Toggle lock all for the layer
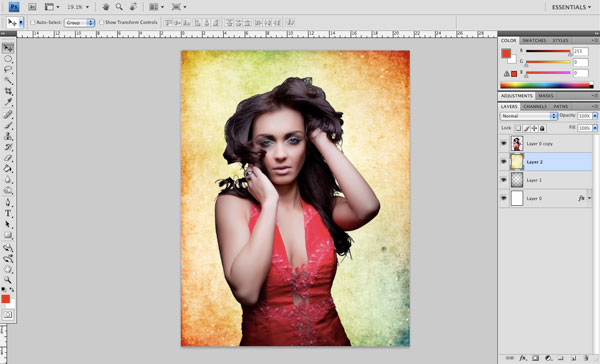The width and height of the screenshot is (600, 364). click(542, 128)
